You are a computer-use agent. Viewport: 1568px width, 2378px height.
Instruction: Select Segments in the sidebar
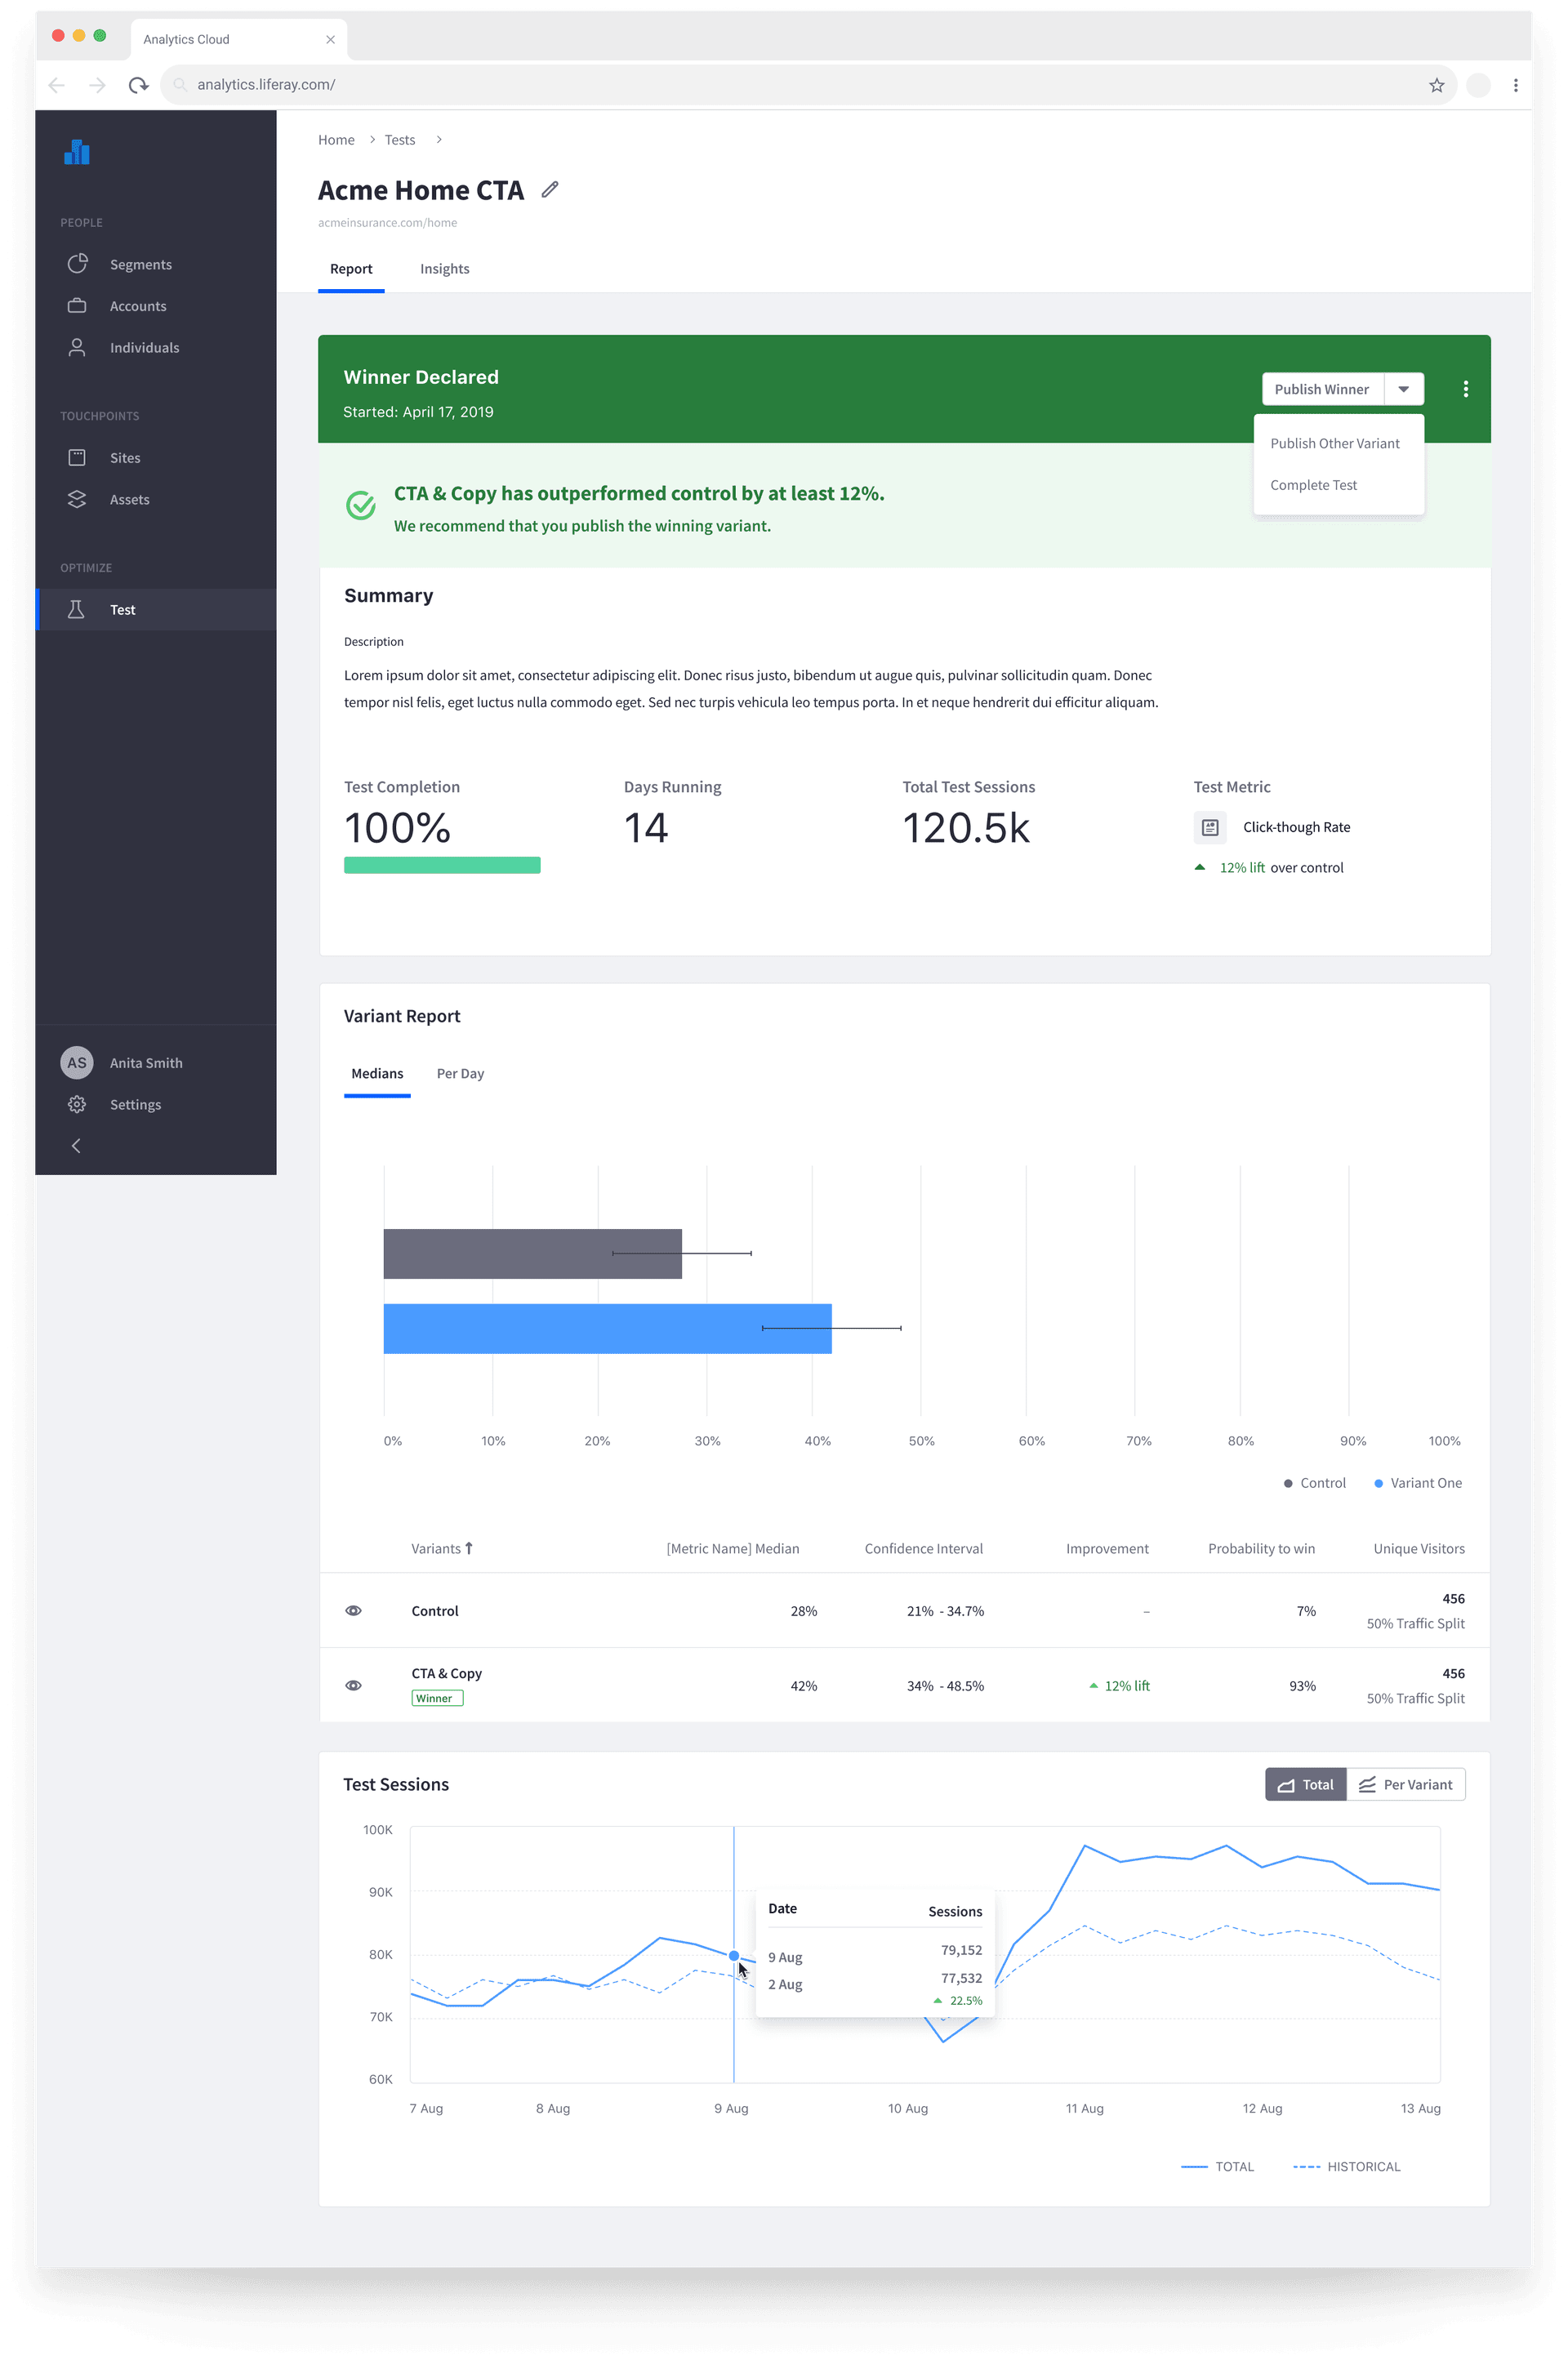tap(140, 263)
